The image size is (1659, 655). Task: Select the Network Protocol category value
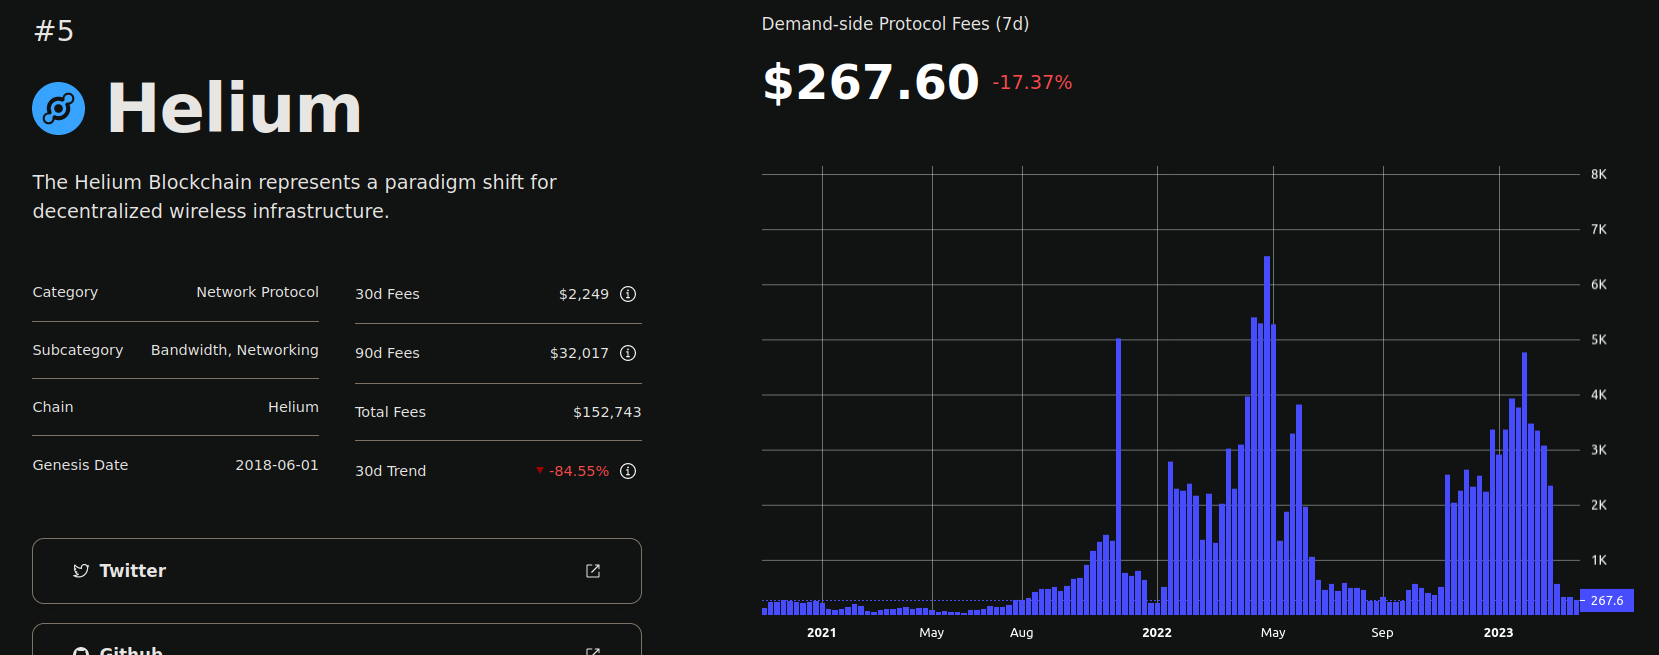pos(257,292)
